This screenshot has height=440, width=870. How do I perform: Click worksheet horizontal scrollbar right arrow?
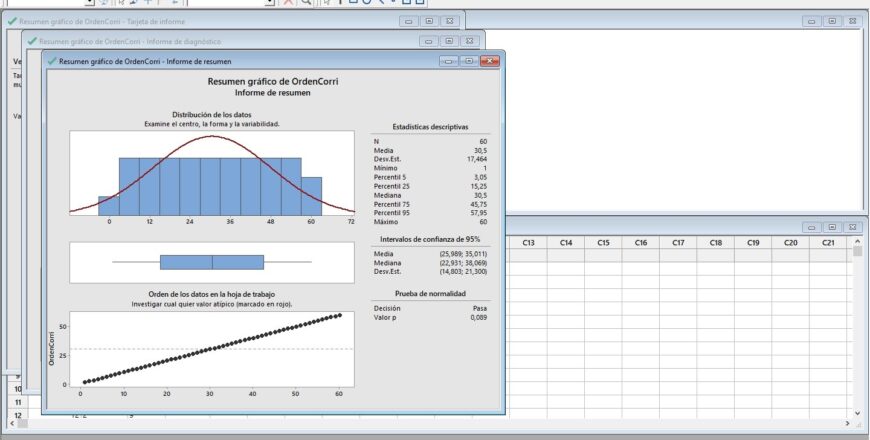(x=847, y=423)
